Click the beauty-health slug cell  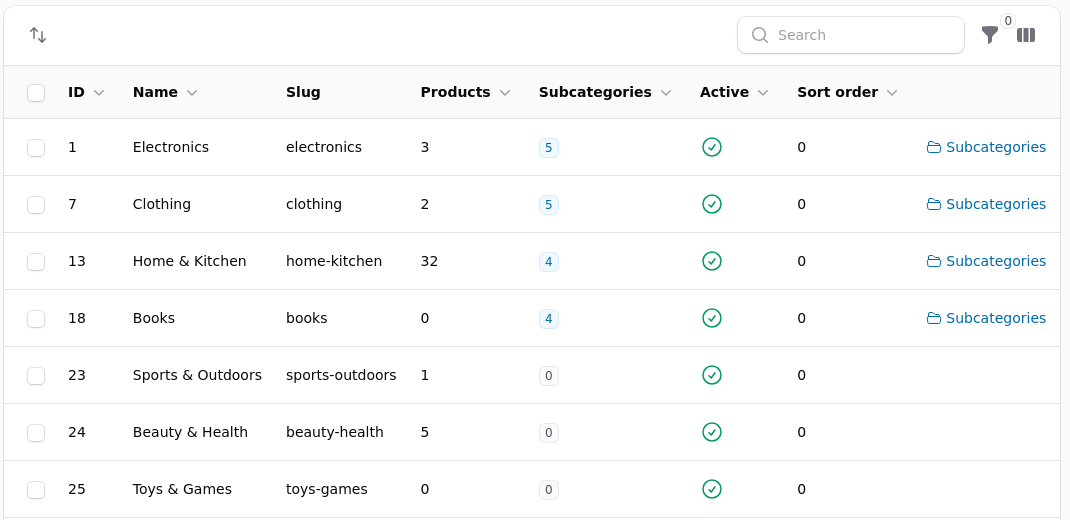point(334,432)
